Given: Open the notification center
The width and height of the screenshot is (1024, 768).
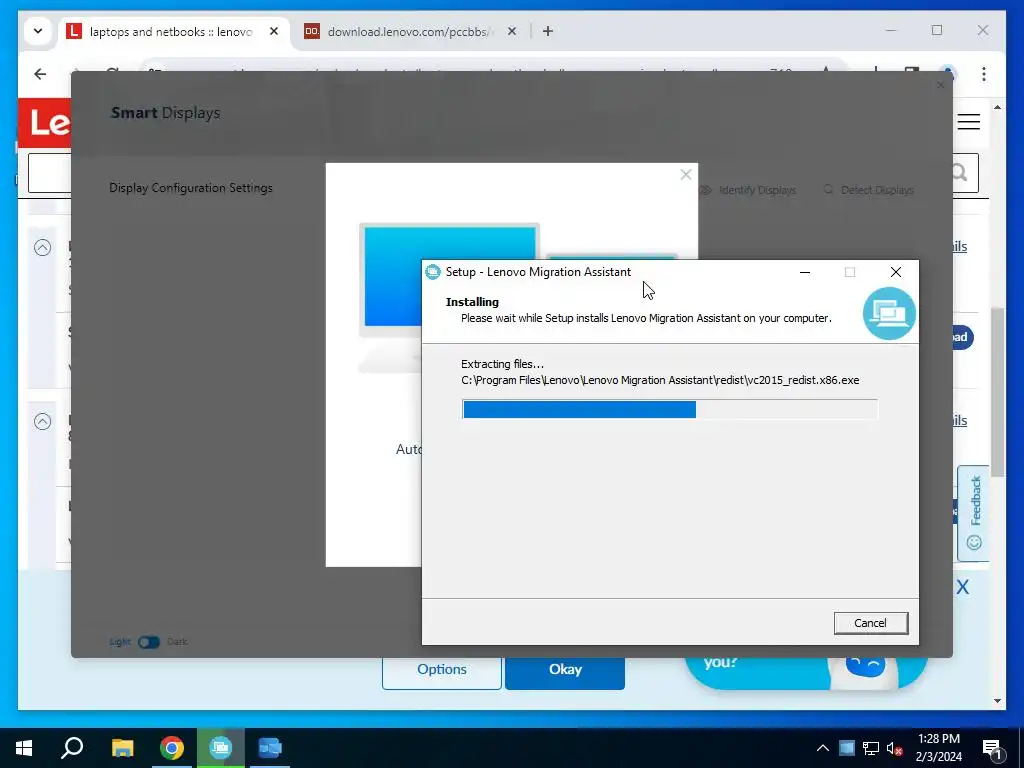Looking at the screenshot, I should (992, 748).
